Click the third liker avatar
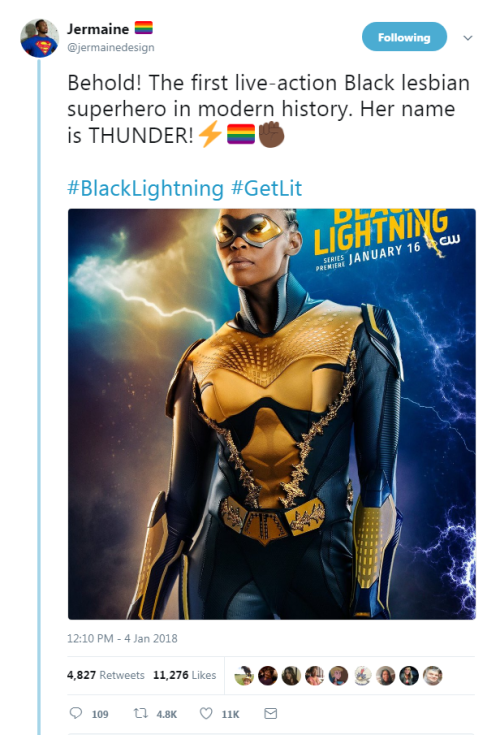 [291, 675]
